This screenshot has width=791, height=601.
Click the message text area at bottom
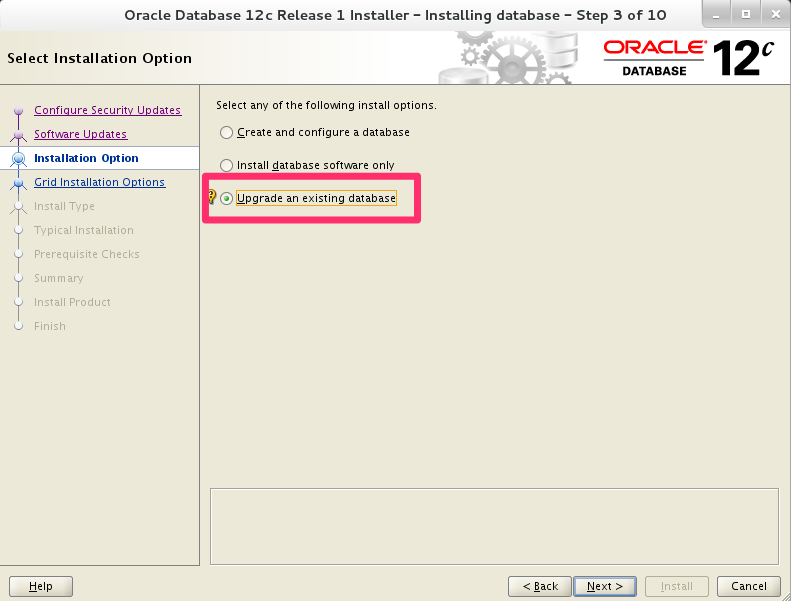pyautogui.click(x=494, y=526)
